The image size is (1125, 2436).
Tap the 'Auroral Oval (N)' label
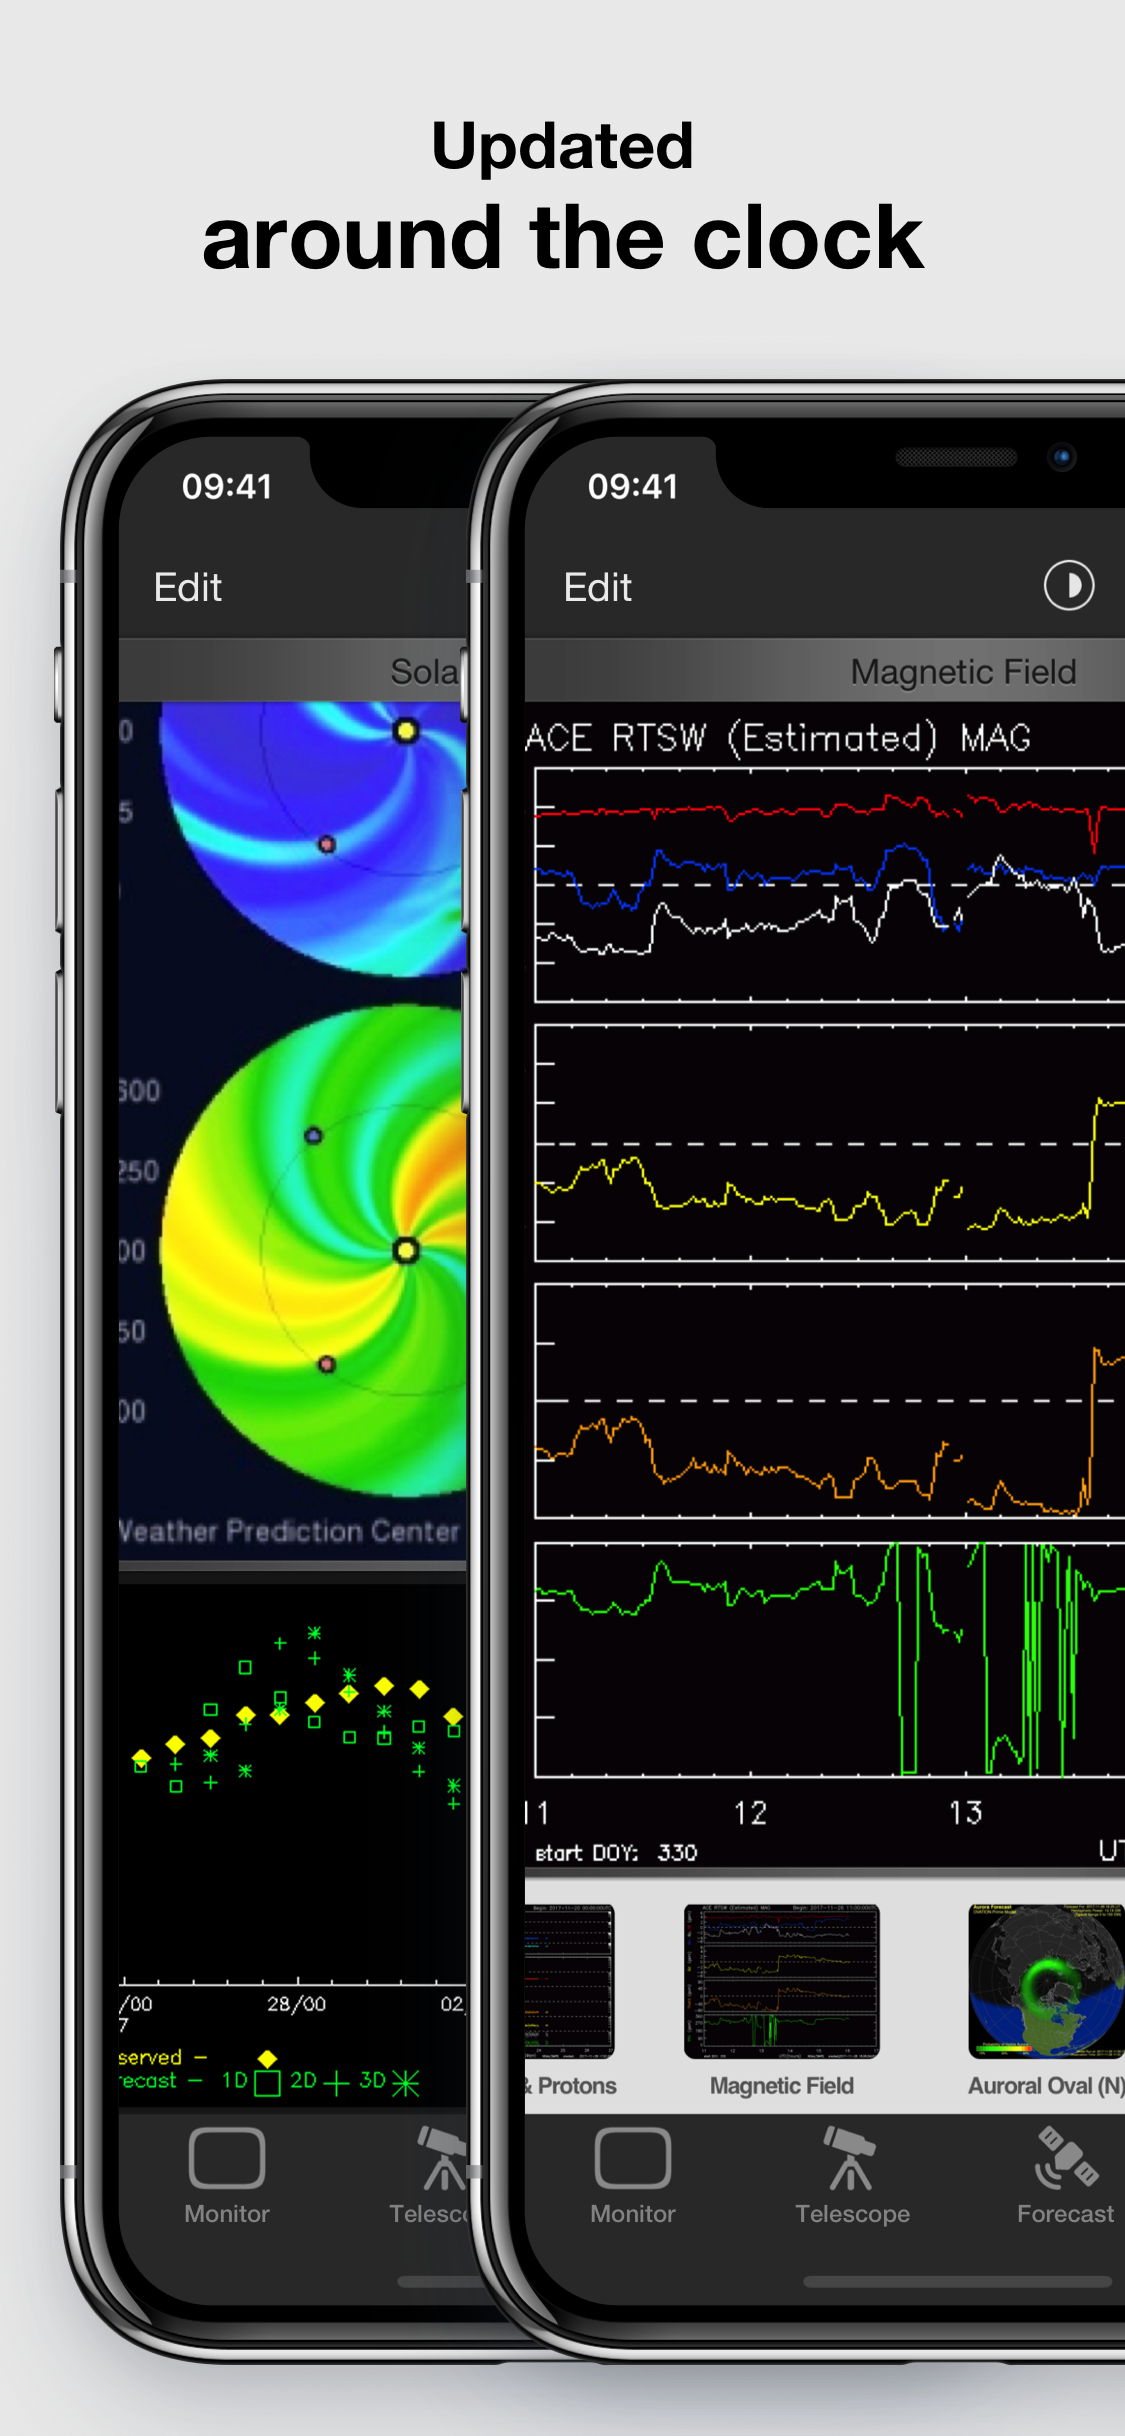pos(1046,2086)
